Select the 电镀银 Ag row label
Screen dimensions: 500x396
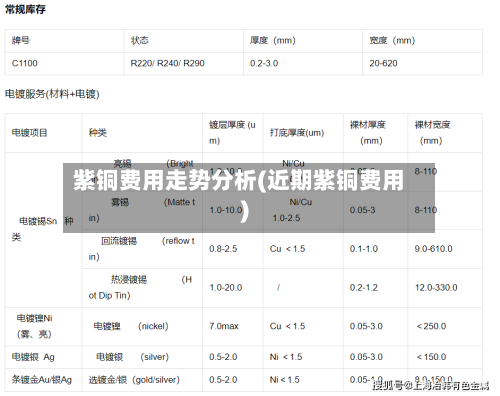tap(33, 357)
